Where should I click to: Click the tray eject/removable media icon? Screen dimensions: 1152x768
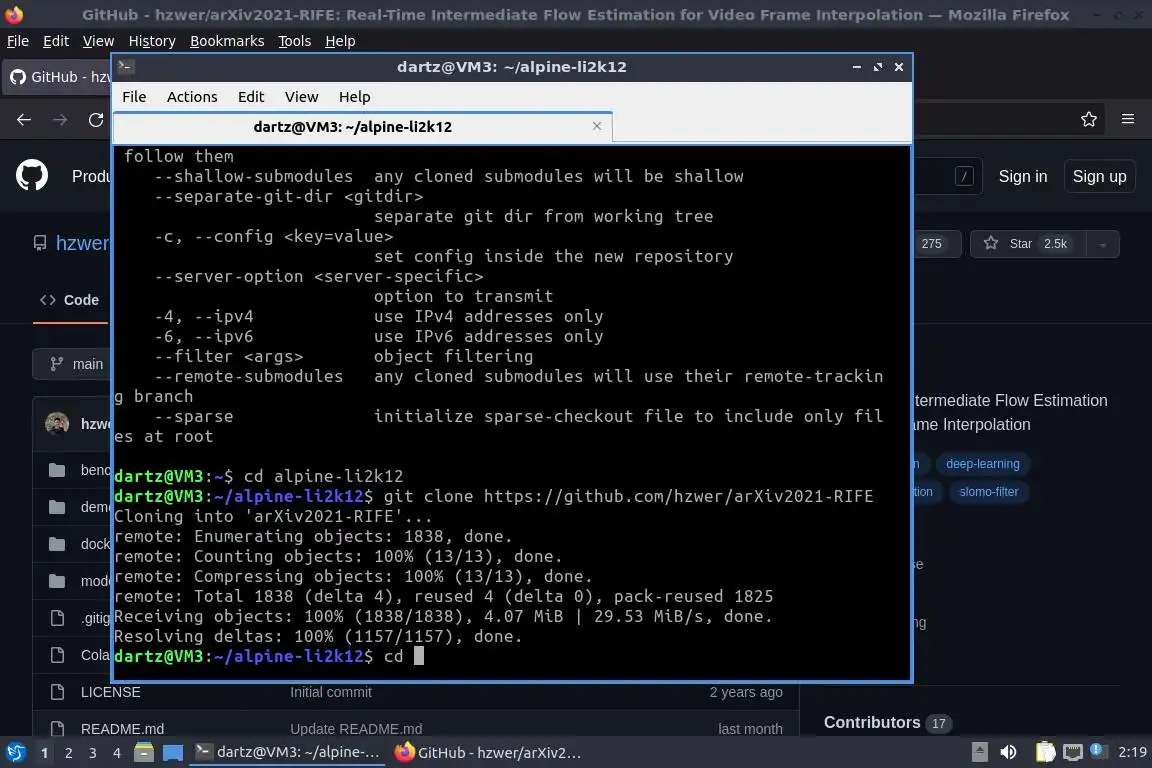[979, 753]
